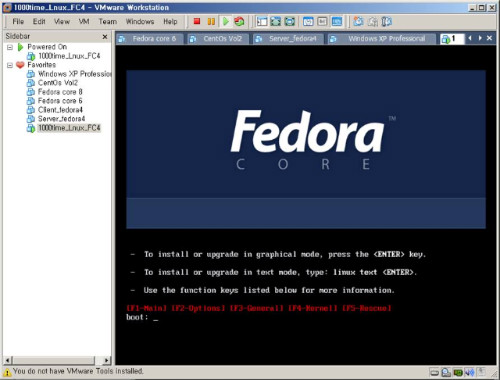Click the green Power On play button
500x380 pixels.
[x=226, y=21]
